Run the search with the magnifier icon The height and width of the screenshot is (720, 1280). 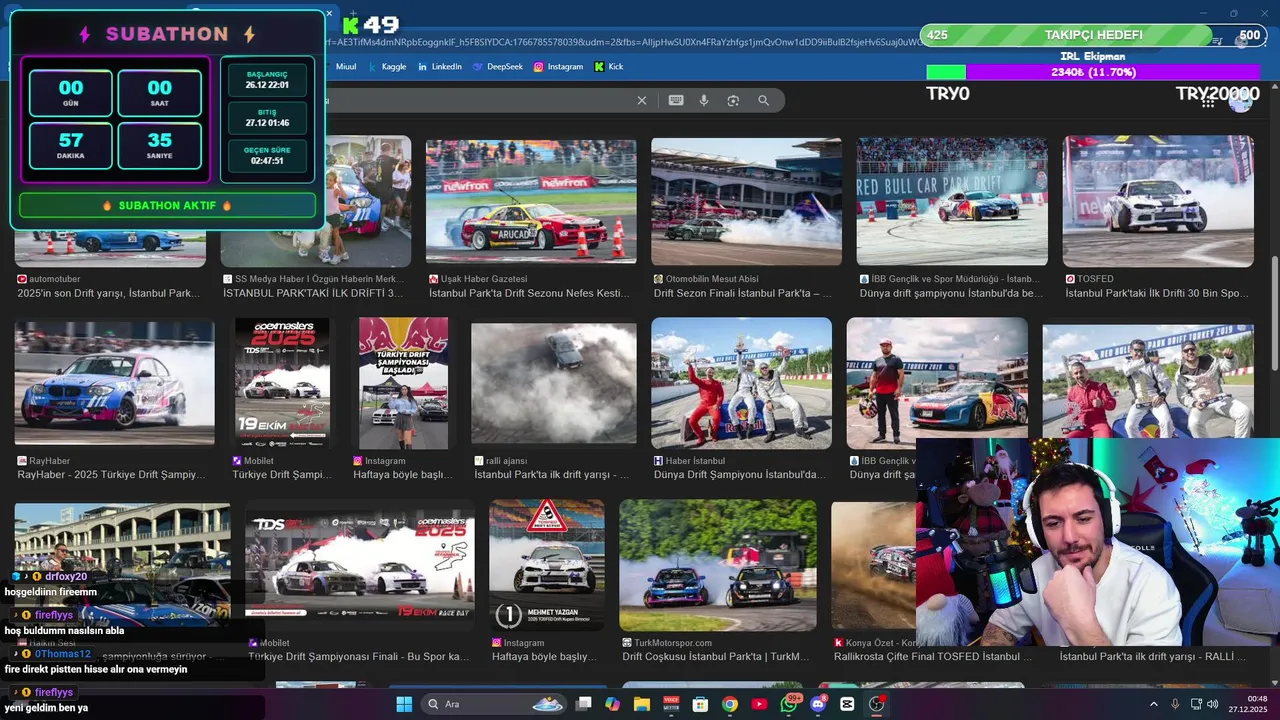click(x=764, y=100)
